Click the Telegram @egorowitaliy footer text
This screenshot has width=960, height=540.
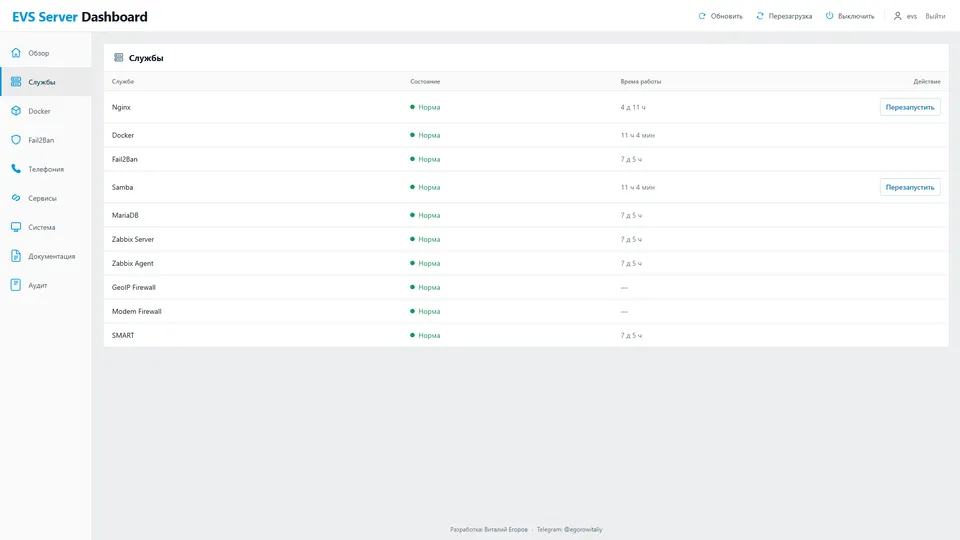pyautogui.click(x=569, y=530)
